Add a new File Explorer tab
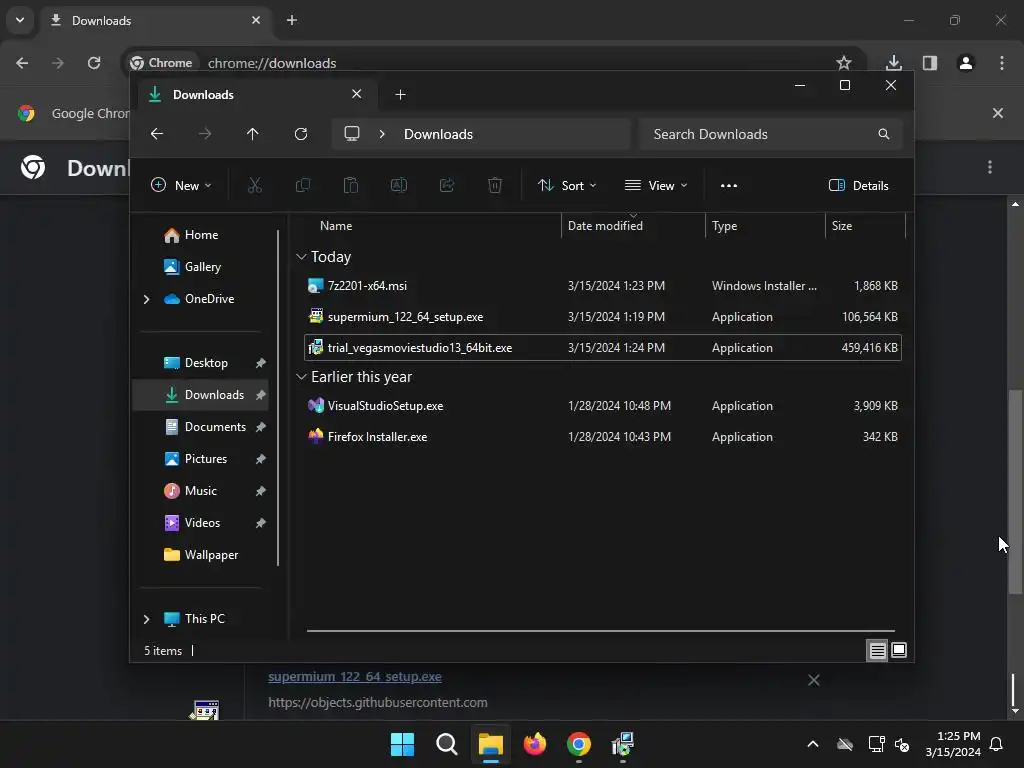The image size is (1024, 768). (400, 95)
